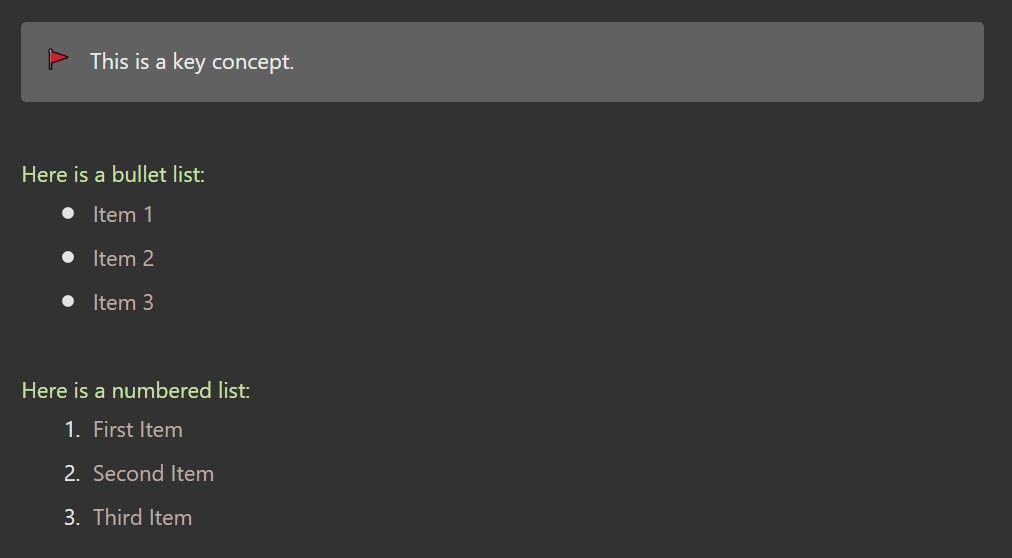
Task: Click the word 'bullet' in the heading
Action: tap(130, 174)
